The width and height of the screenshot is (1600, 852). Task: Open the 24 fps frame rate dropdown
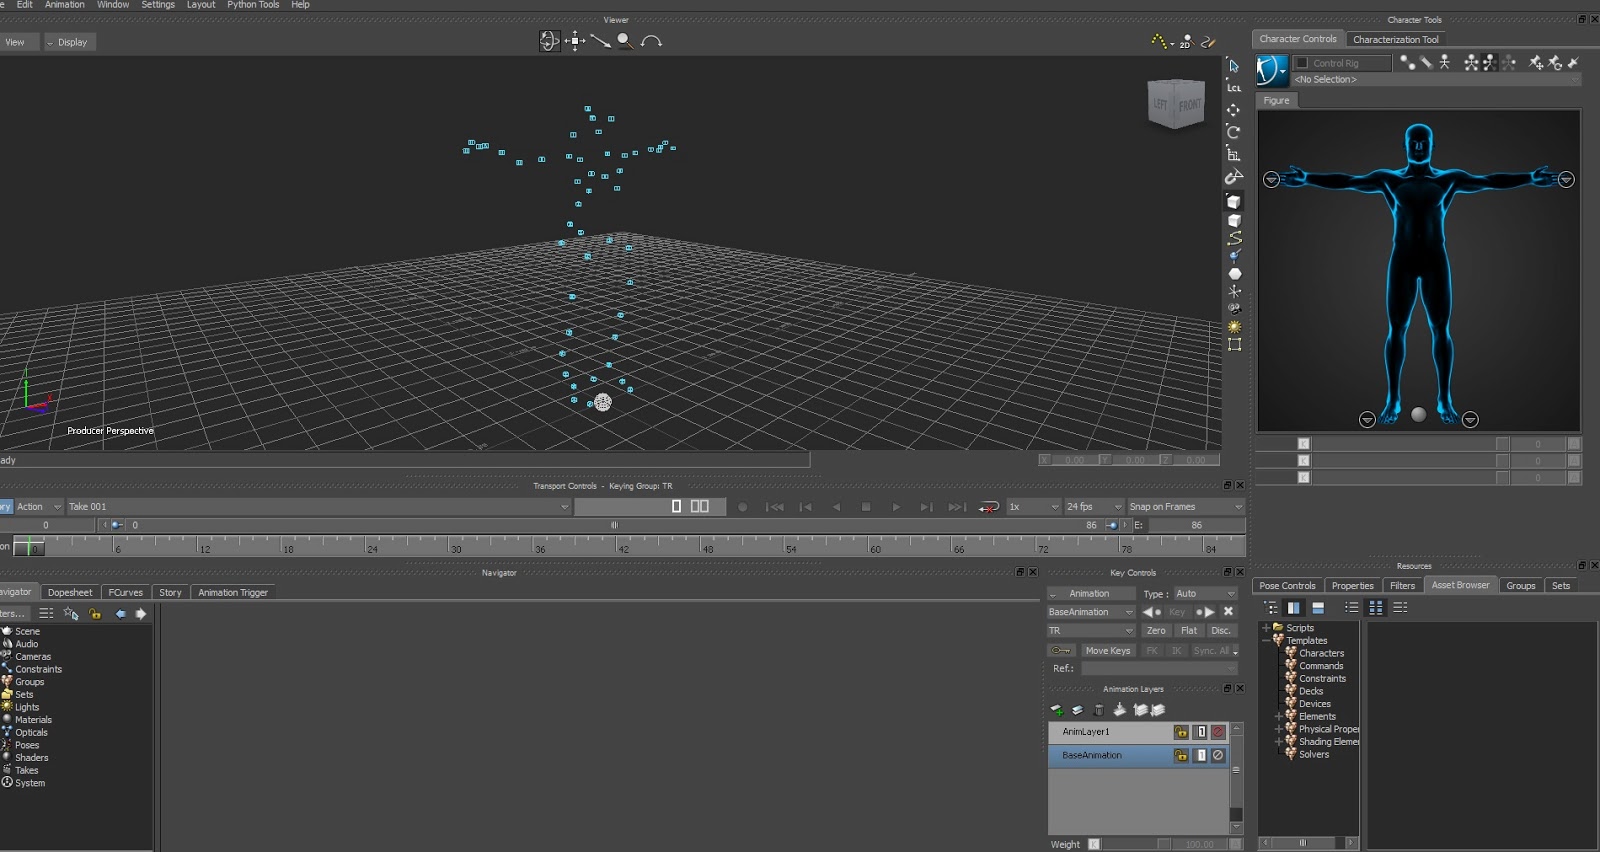pyautogui.click(x=1094, y=507)
